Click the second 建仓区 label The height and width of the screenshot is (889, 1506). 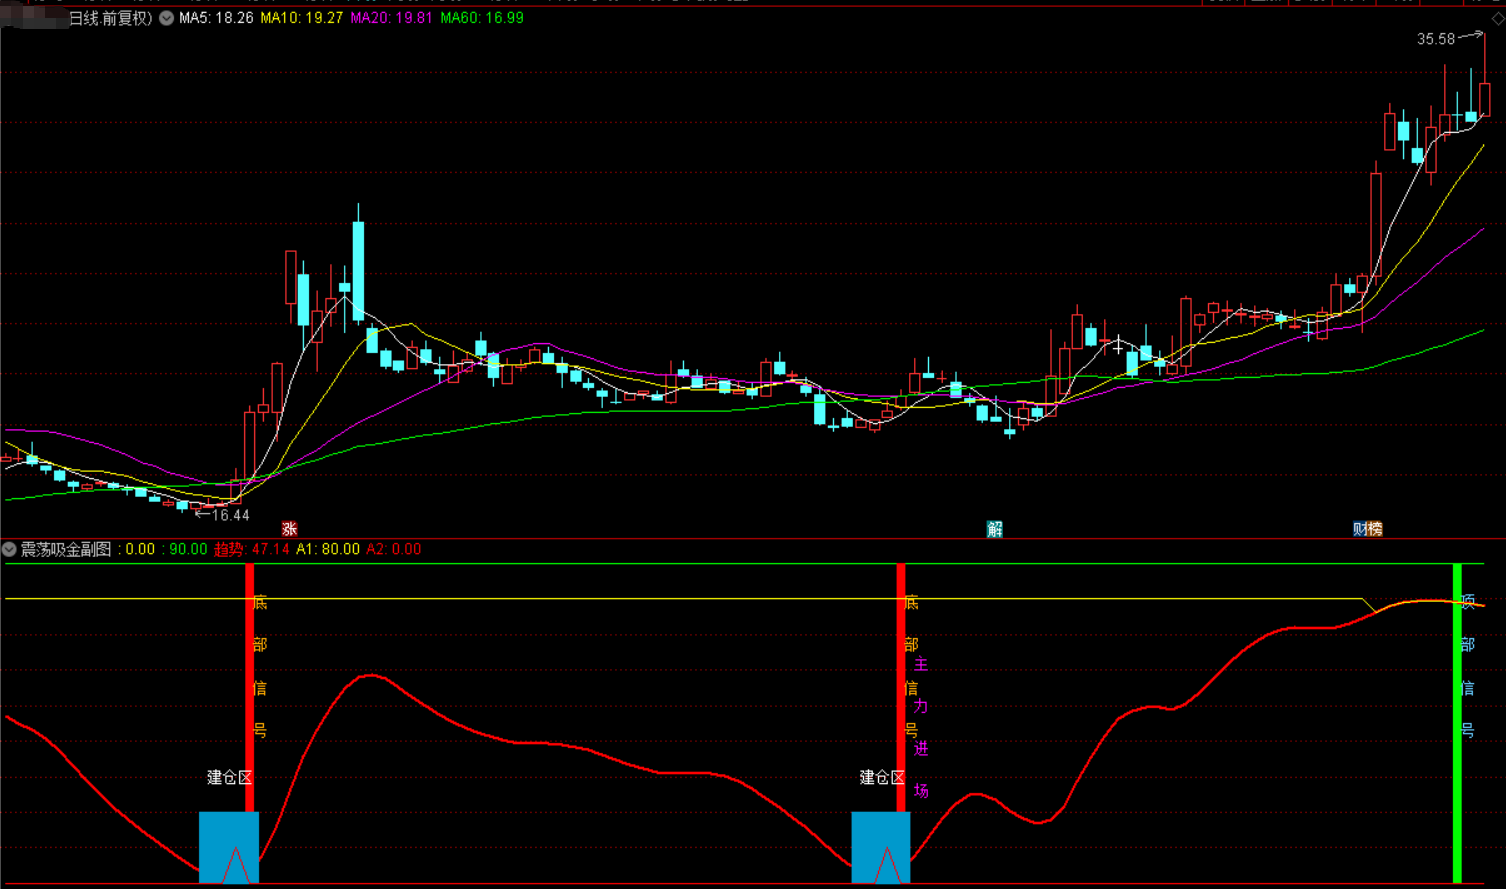(x=882, y=777)
